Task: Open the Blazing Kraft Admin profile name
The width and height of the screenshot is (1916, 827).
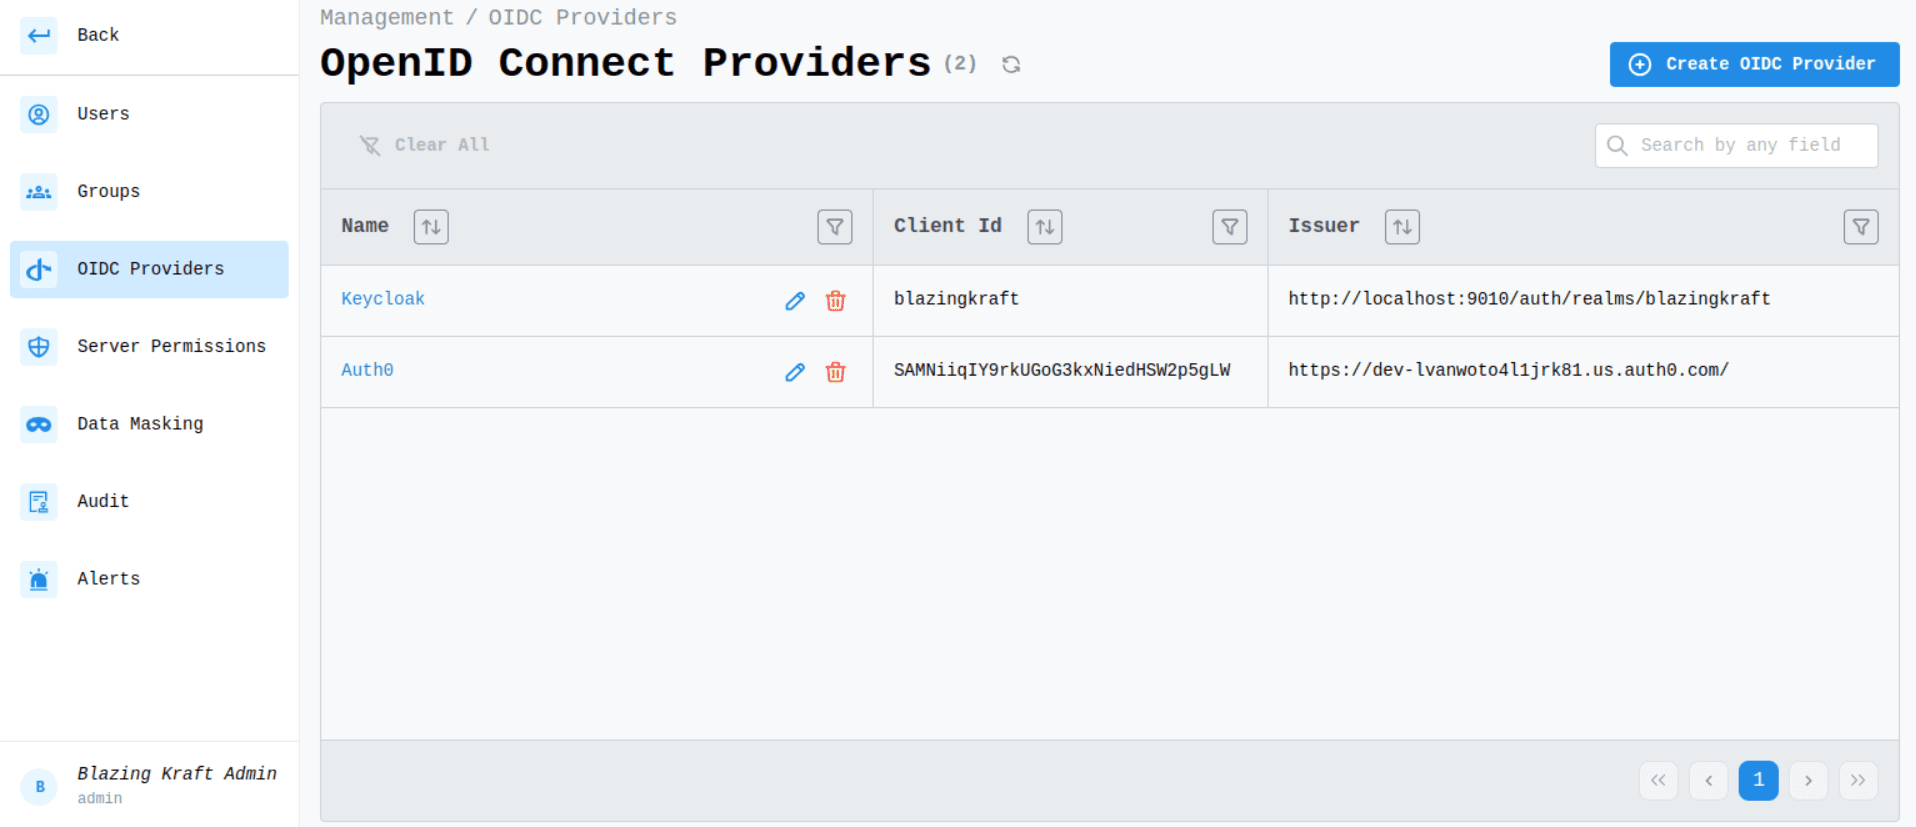Action: point(177,774)
